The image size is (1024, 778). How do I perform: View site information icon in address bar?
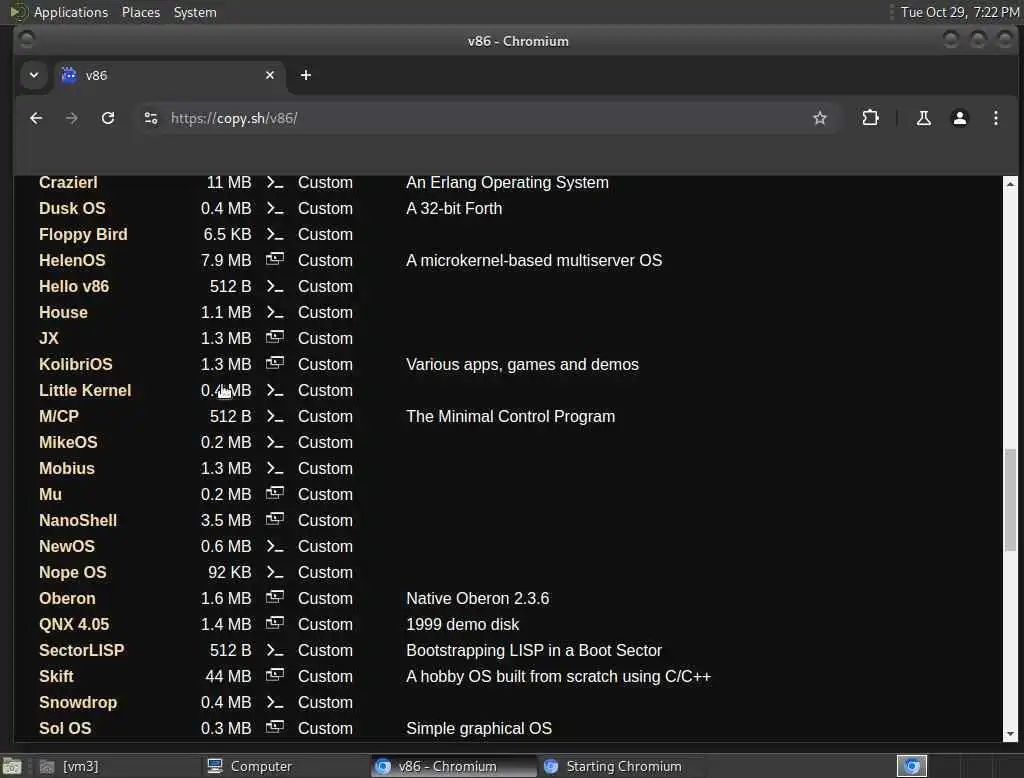[151, 118]
